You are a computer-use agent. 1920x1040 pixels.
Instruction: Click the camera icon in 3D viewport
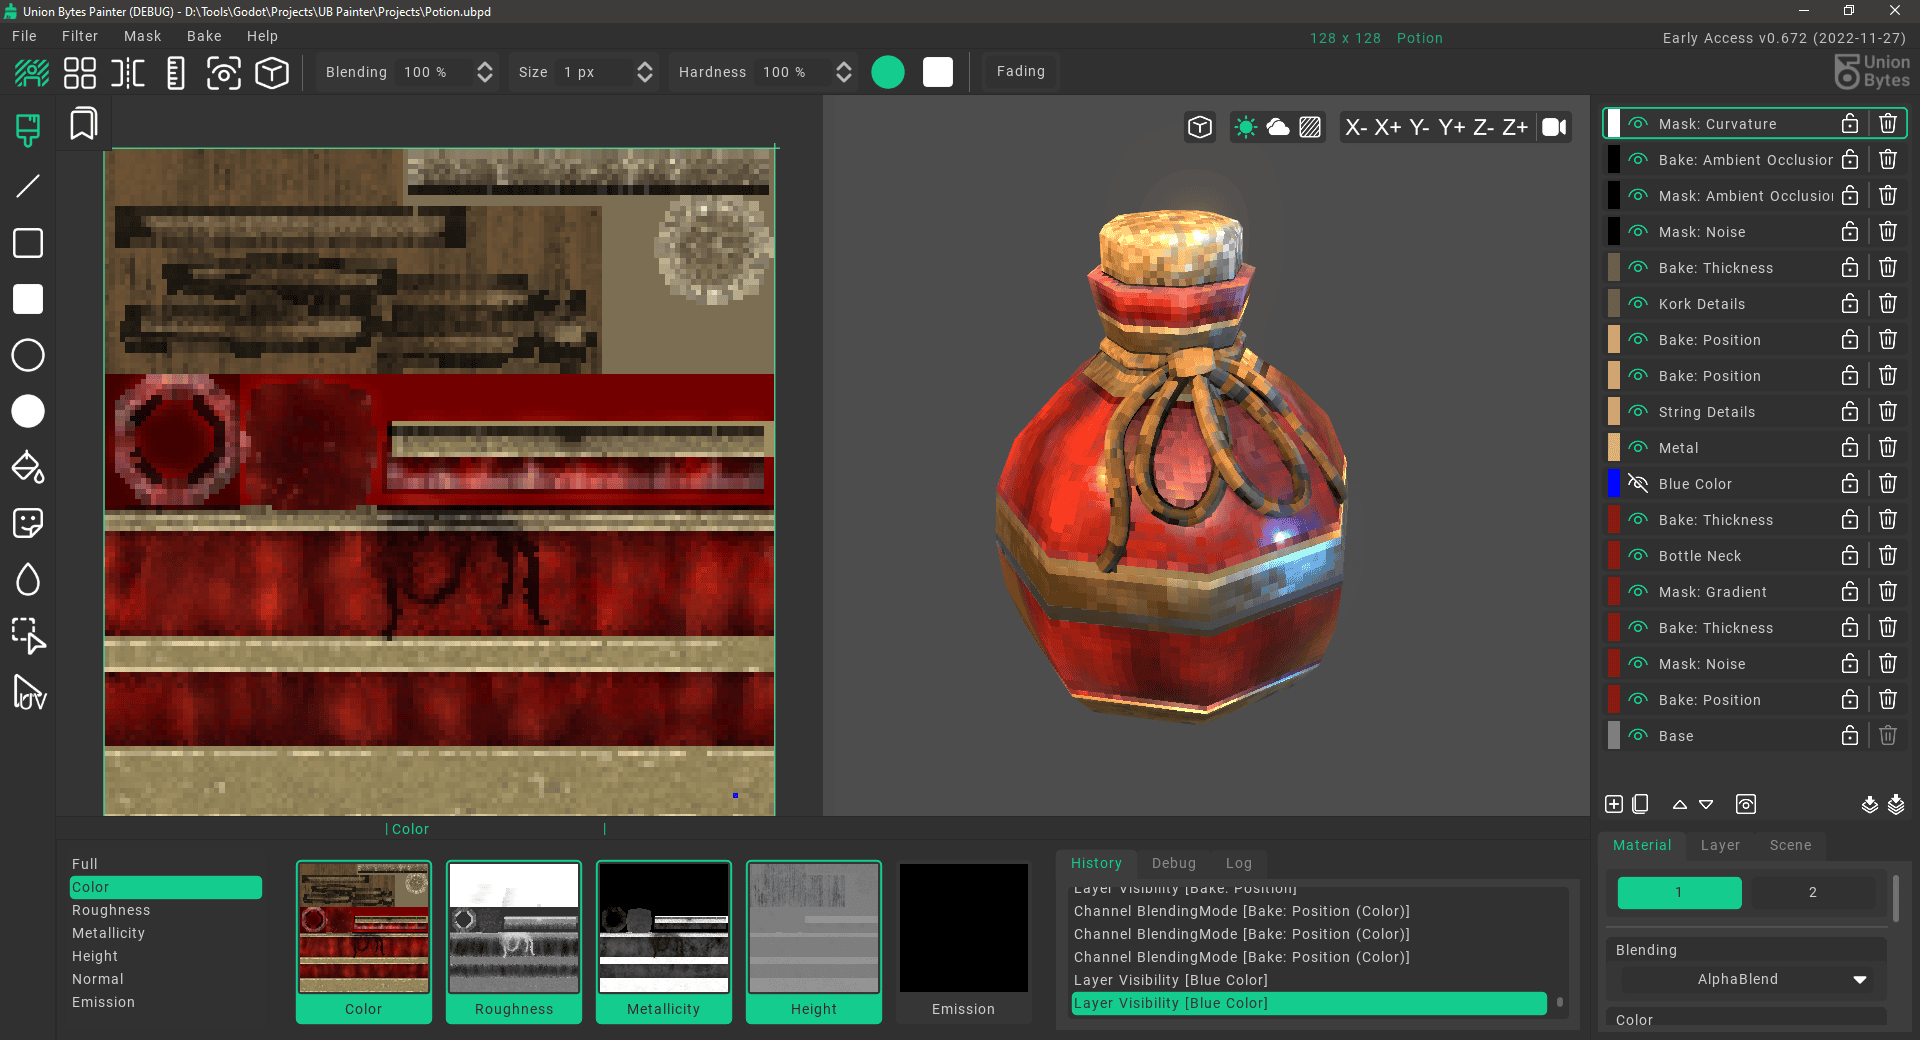click(x=1554, y=127)
